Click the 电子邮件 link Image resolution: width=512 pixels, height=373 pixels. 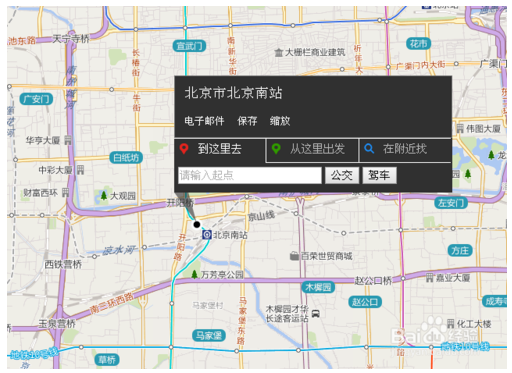point(204,121)
